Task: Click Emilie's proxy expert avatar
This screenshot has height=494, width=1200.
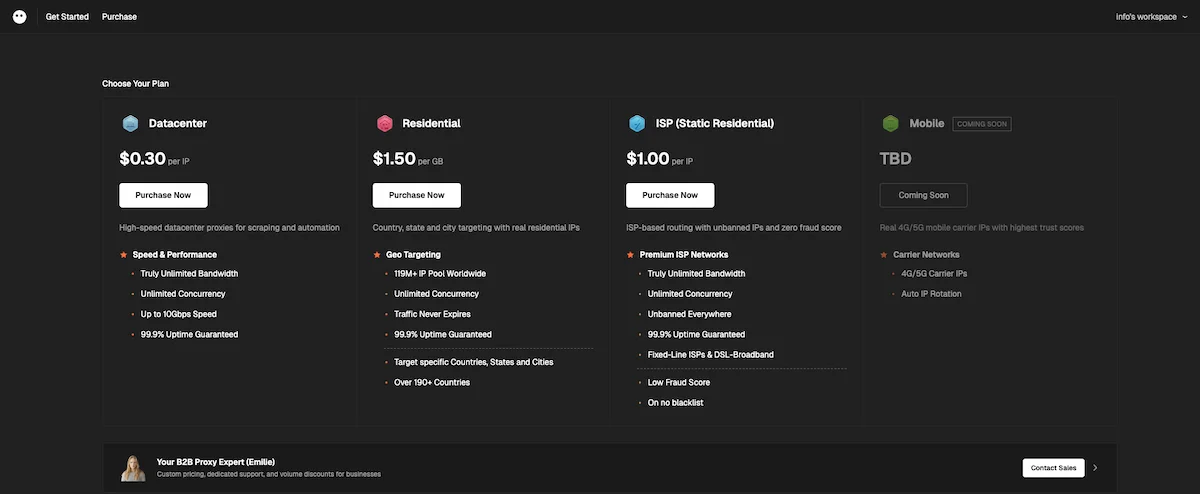Action: tap(134, 468)
